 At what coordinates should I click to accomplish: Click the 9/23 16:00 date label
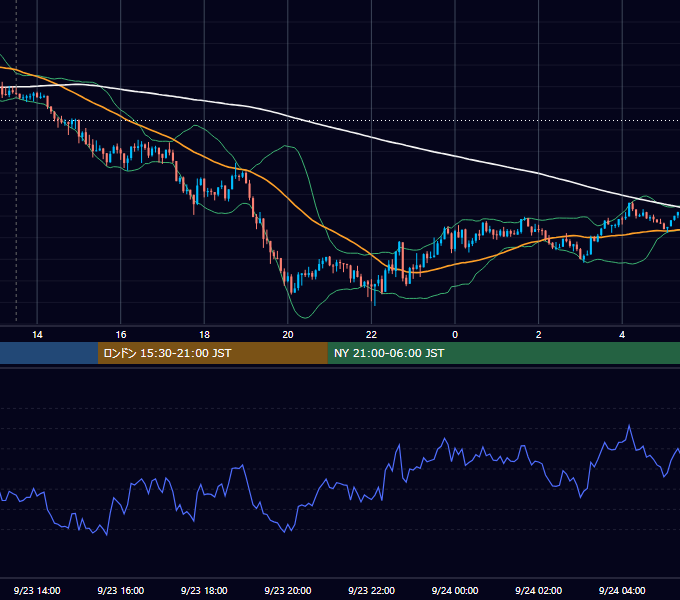pos(121,590)
